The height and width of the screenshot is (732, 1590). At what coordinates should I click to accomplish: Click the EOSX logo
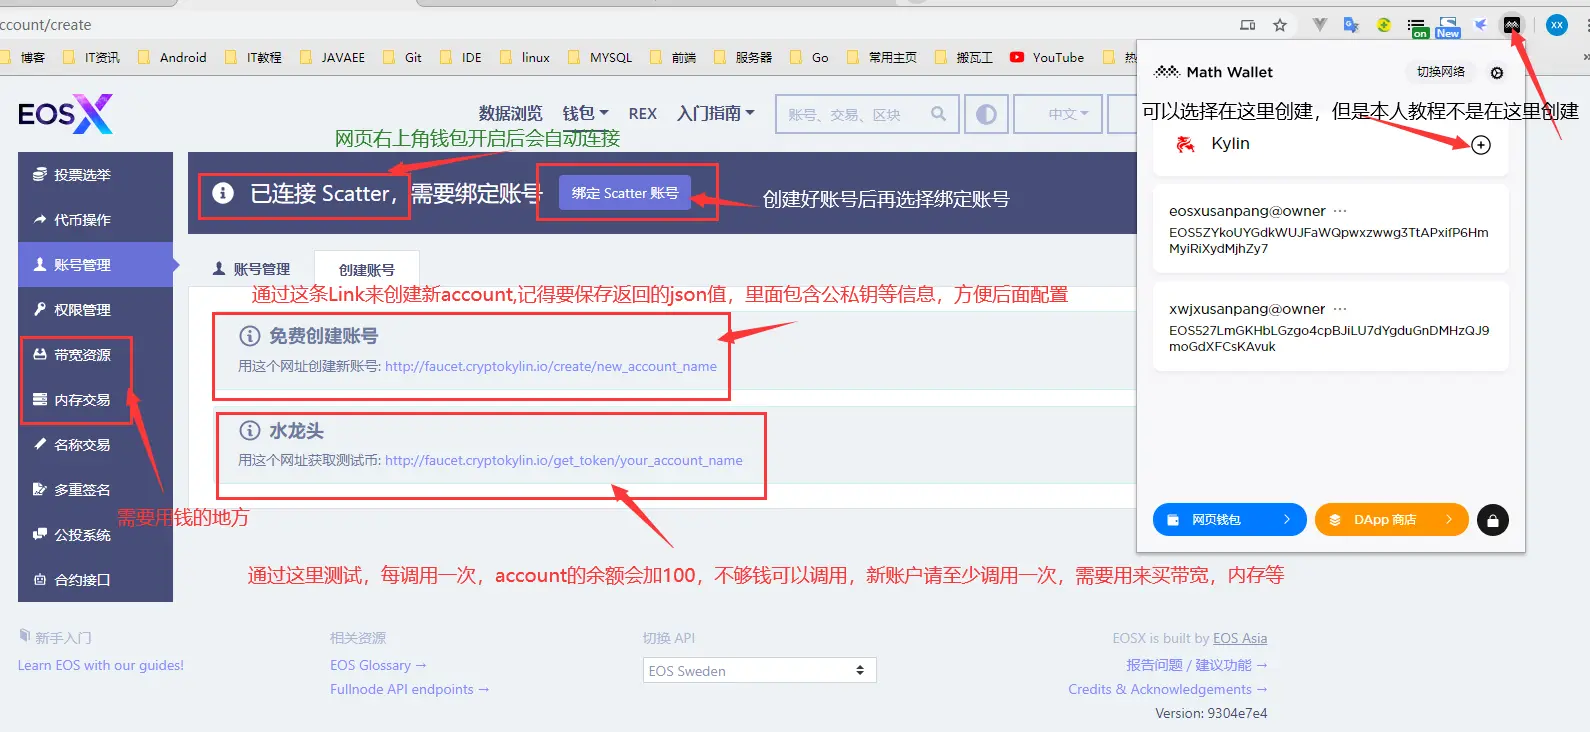coord(65,114)
